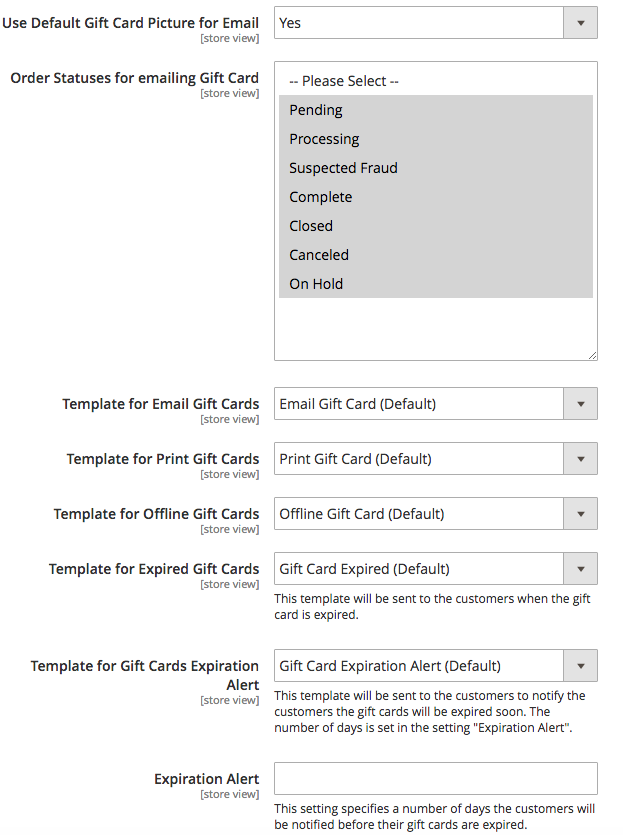Open Template for Print Gift Cards dropdown
Screen dimensions: 623x835
click(x=436, y=459)
